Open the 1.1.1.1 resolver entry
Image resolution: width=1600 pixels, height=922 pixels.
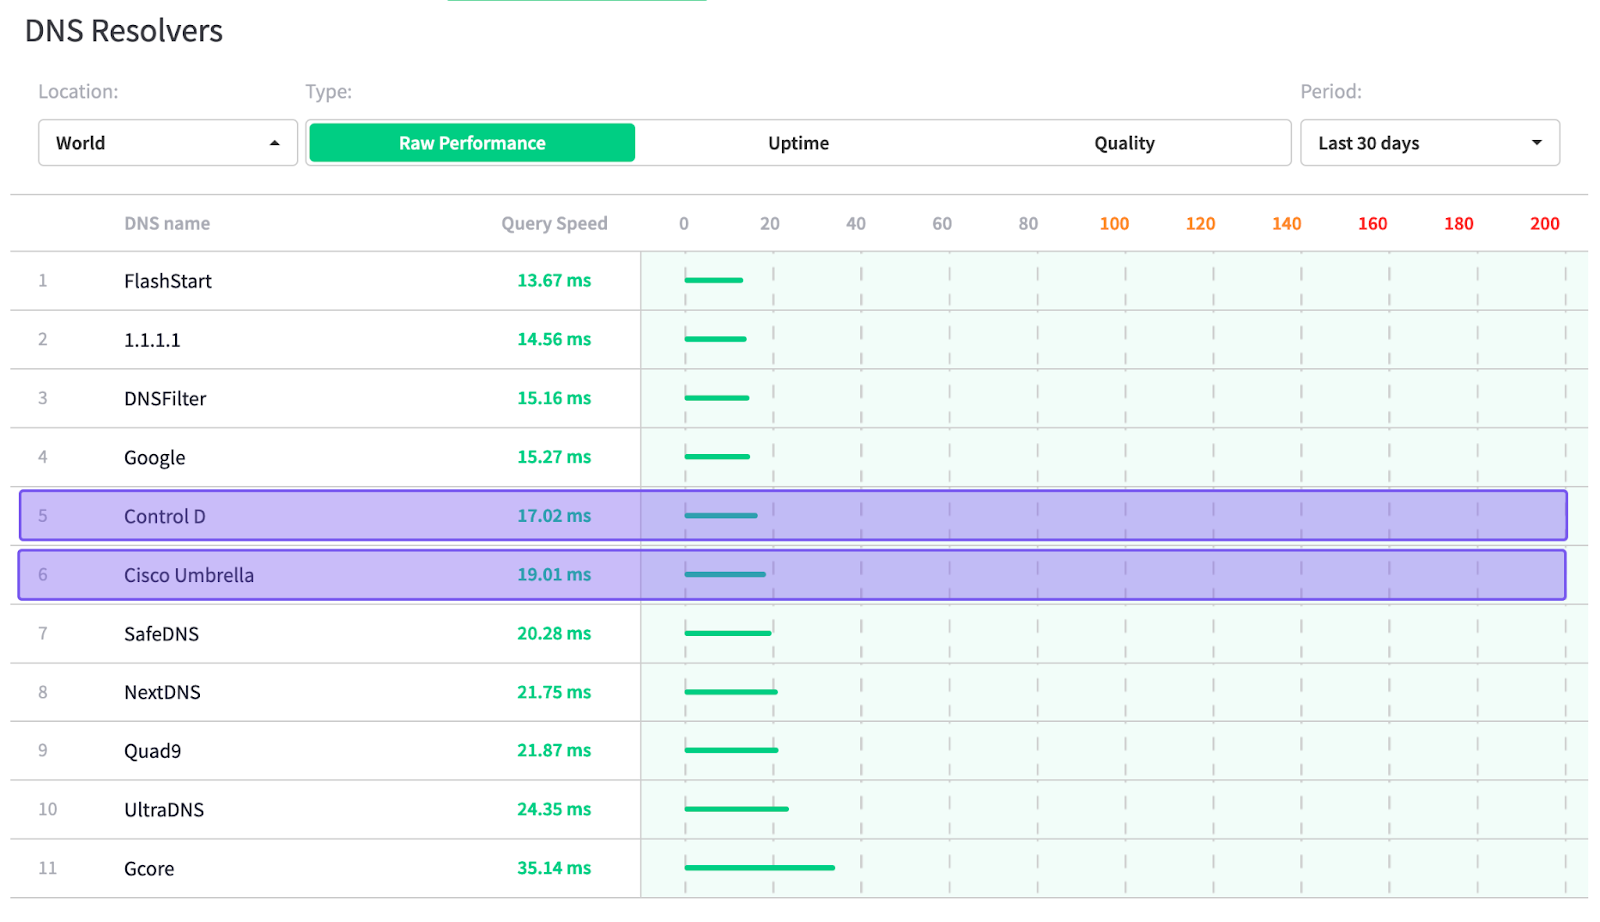152,340
